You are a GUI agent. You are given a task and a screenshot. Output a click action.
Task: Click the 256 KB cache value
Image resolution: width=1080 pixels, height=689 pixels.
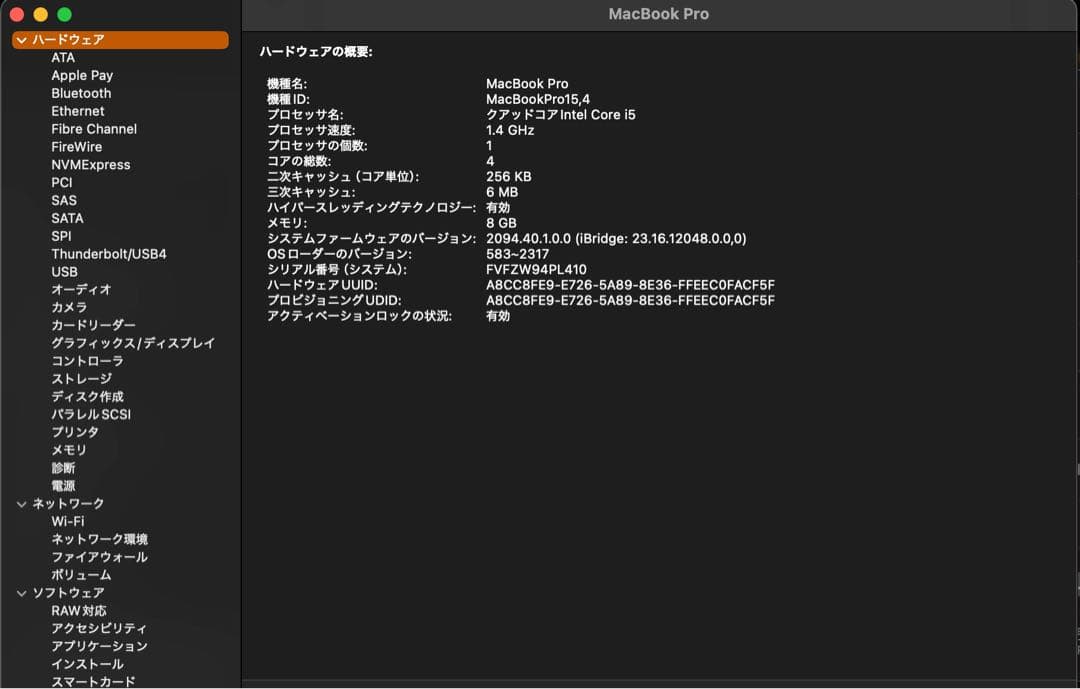tap(508, 177)
